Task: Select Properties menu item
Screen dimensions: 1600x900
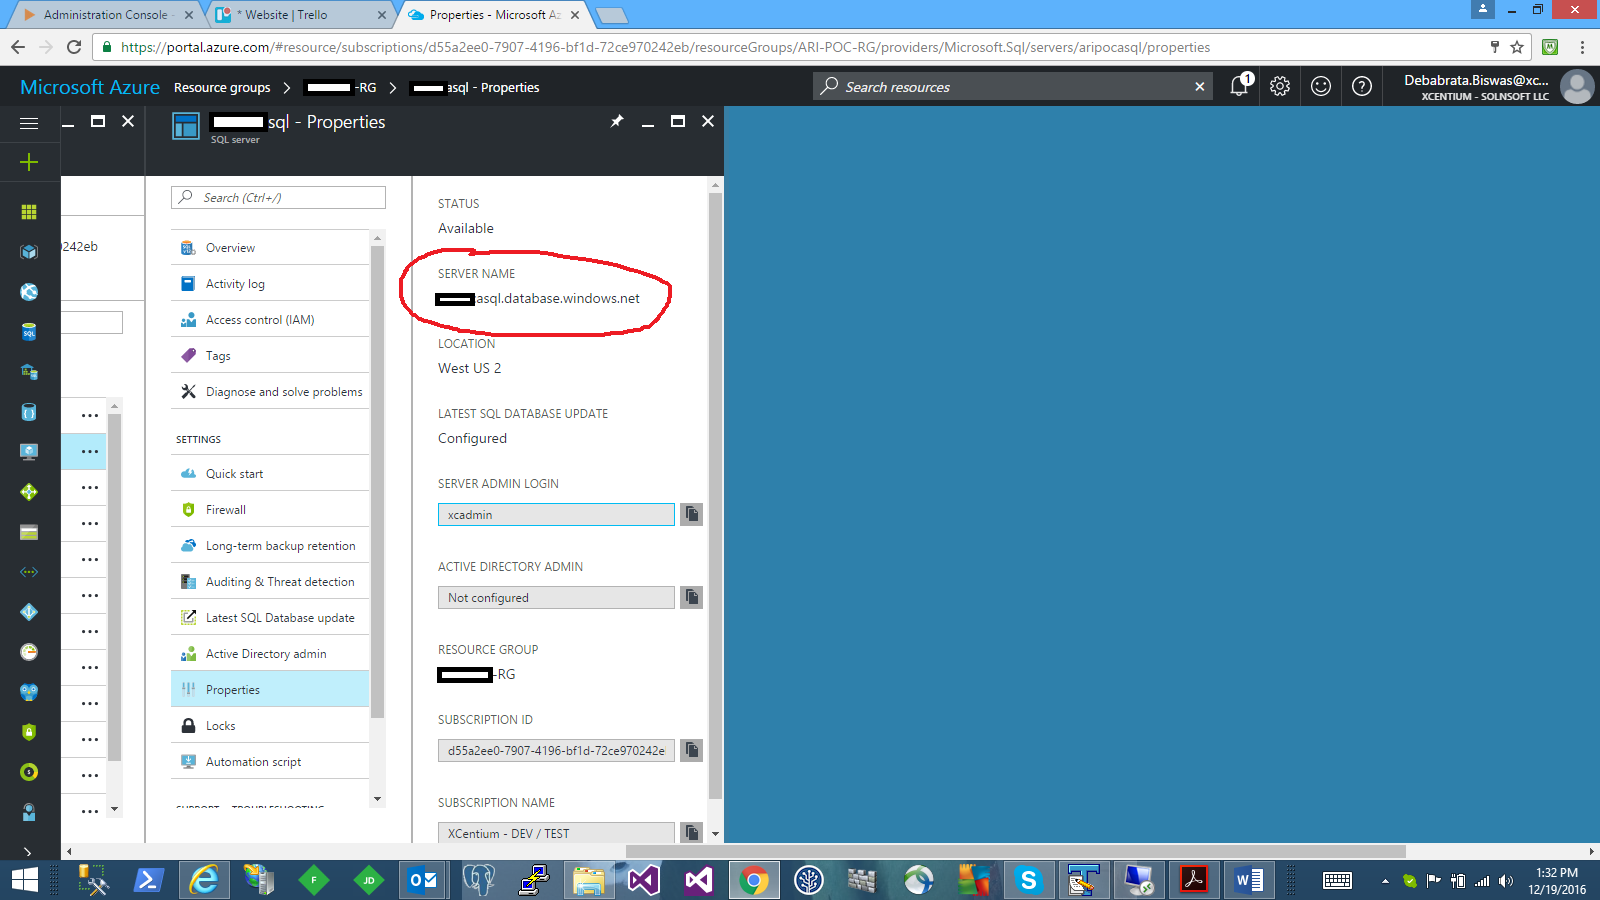Action: click(270, 690)
